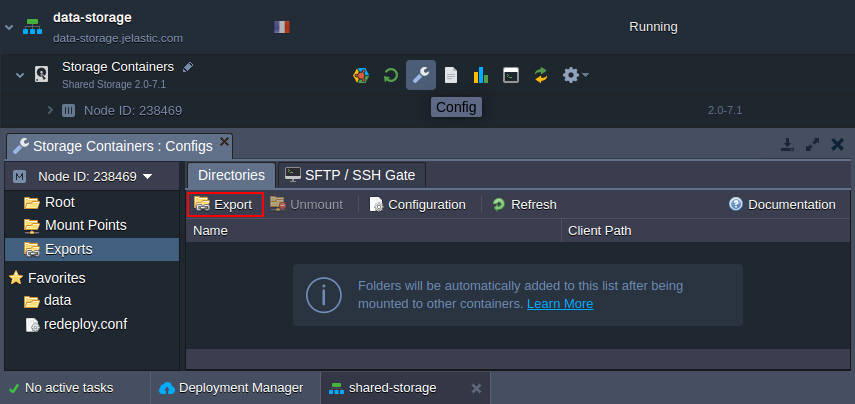Edit Storage Containers name with pencil icon

click(x=188, y=67)
